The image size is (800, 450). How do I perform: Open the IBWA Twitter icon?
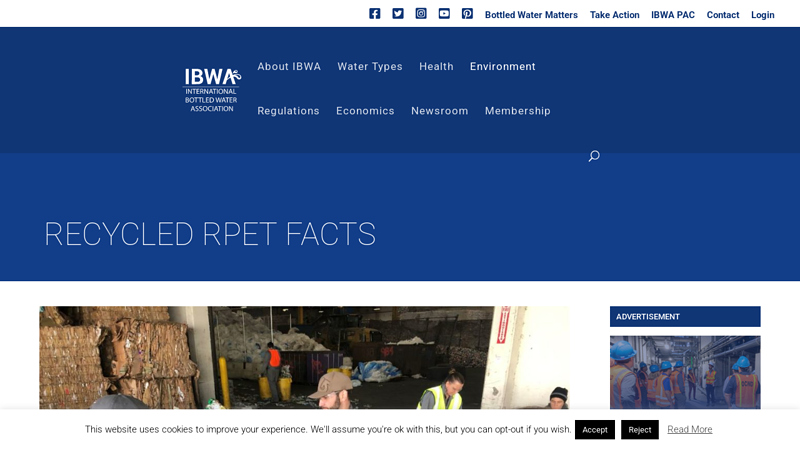[398, 14]
